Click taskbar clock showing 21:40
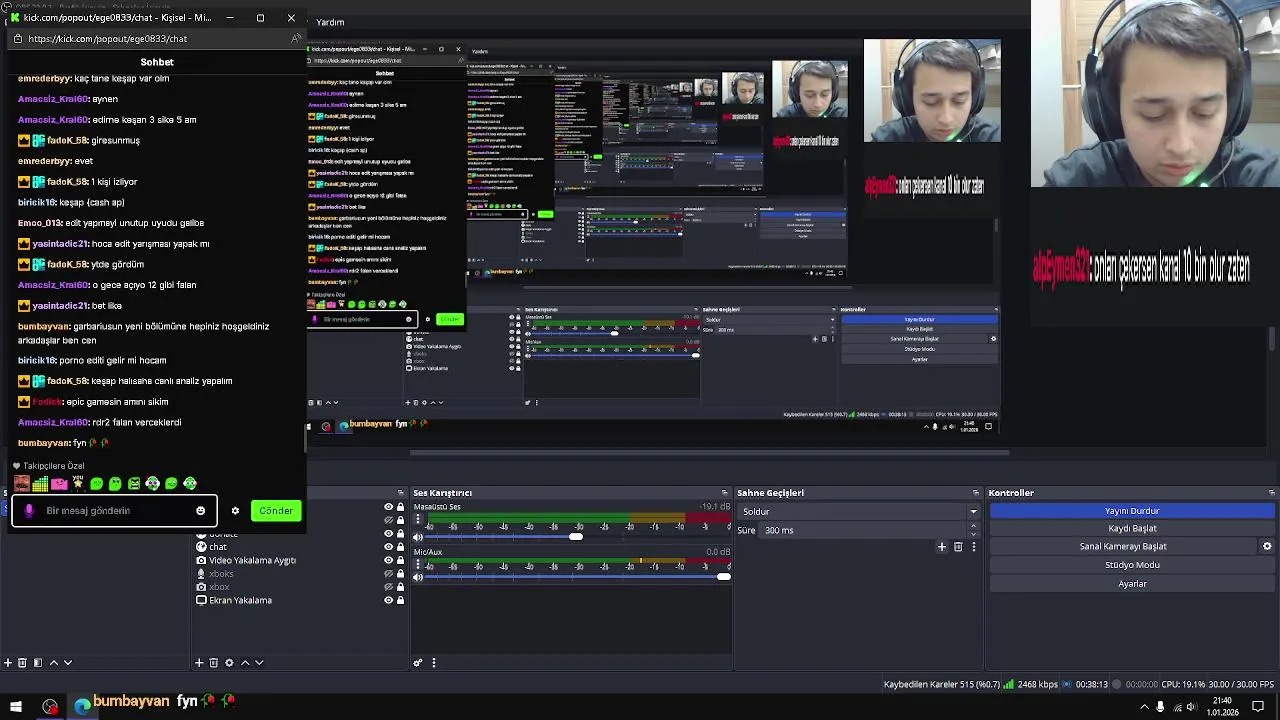The height and width of the screenshot is (720, 1280). pos(1222,707)
